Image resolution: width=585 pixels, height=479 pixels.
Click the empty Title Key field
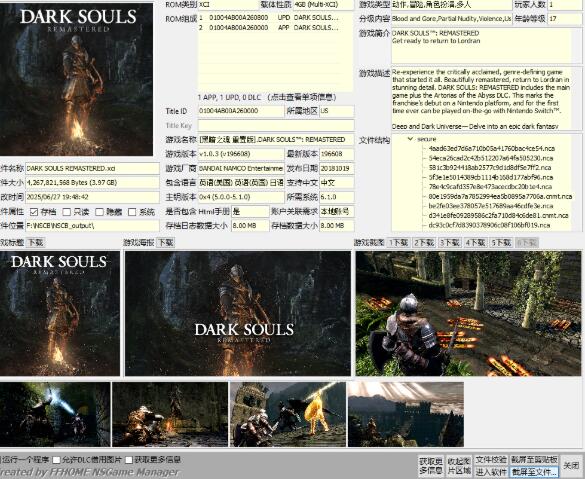(276, 125)
